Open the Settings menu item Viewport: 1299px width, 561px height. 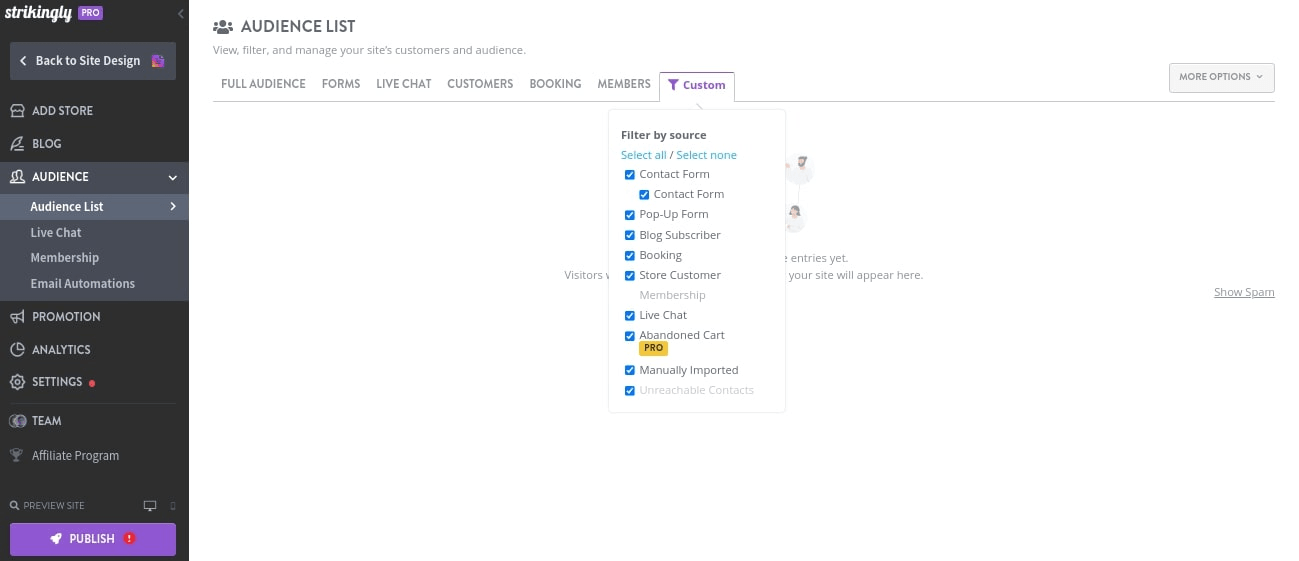(x=57, y=382)
